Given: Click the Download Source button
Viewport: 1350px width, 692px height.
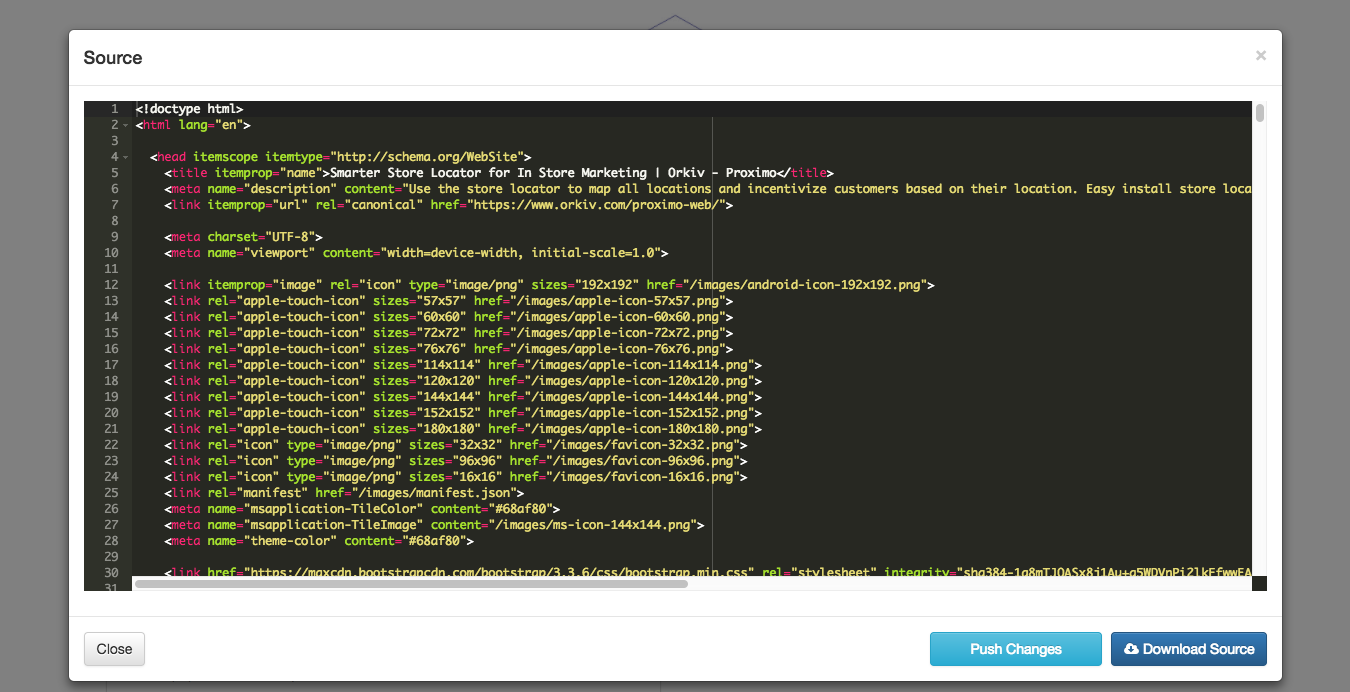Looking at the screenshot, I should point(1189,649).
